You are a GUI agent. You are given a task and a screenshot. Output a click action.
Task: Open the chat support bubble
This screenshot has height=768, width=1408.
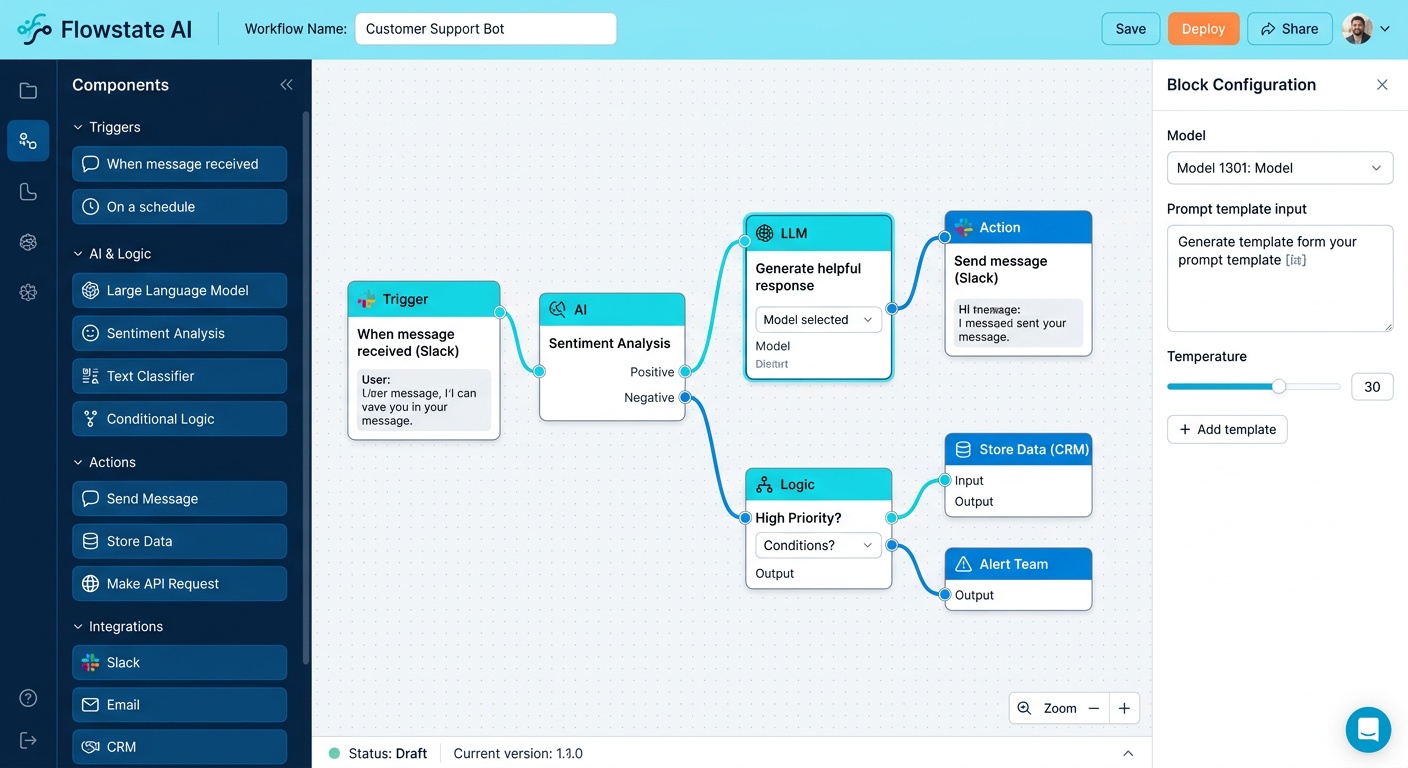(1368, 729)
